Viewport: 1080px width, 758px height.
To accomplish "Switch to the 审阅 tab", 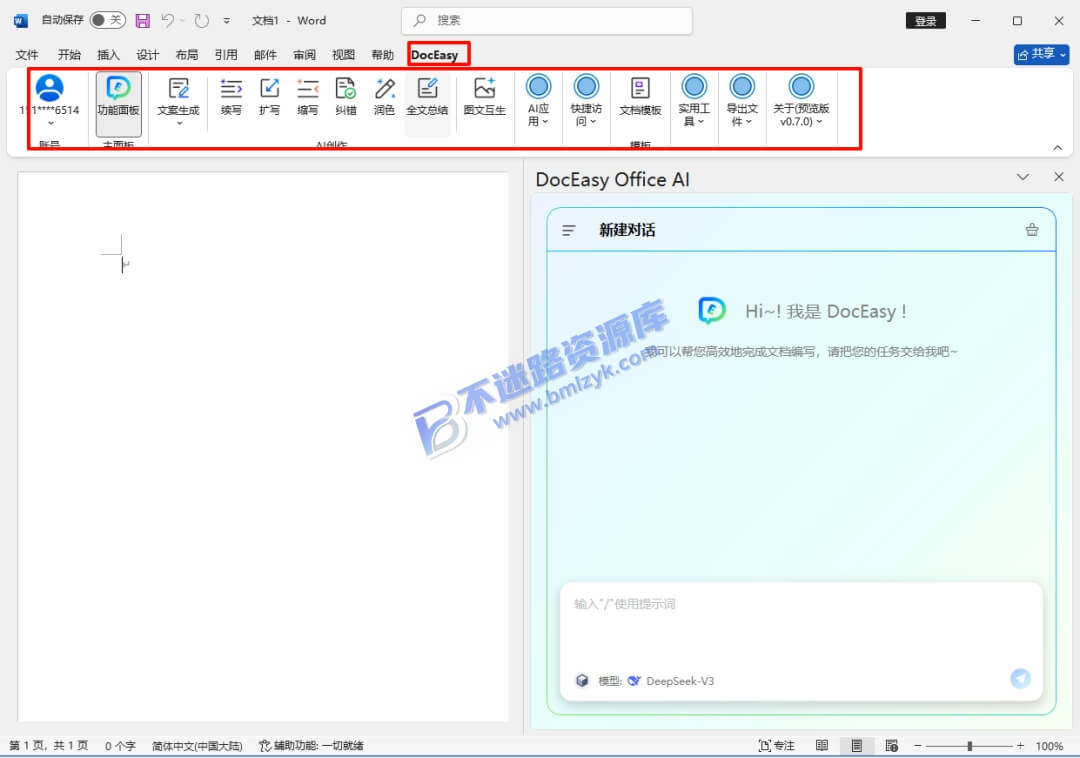I will pos(304,54).
